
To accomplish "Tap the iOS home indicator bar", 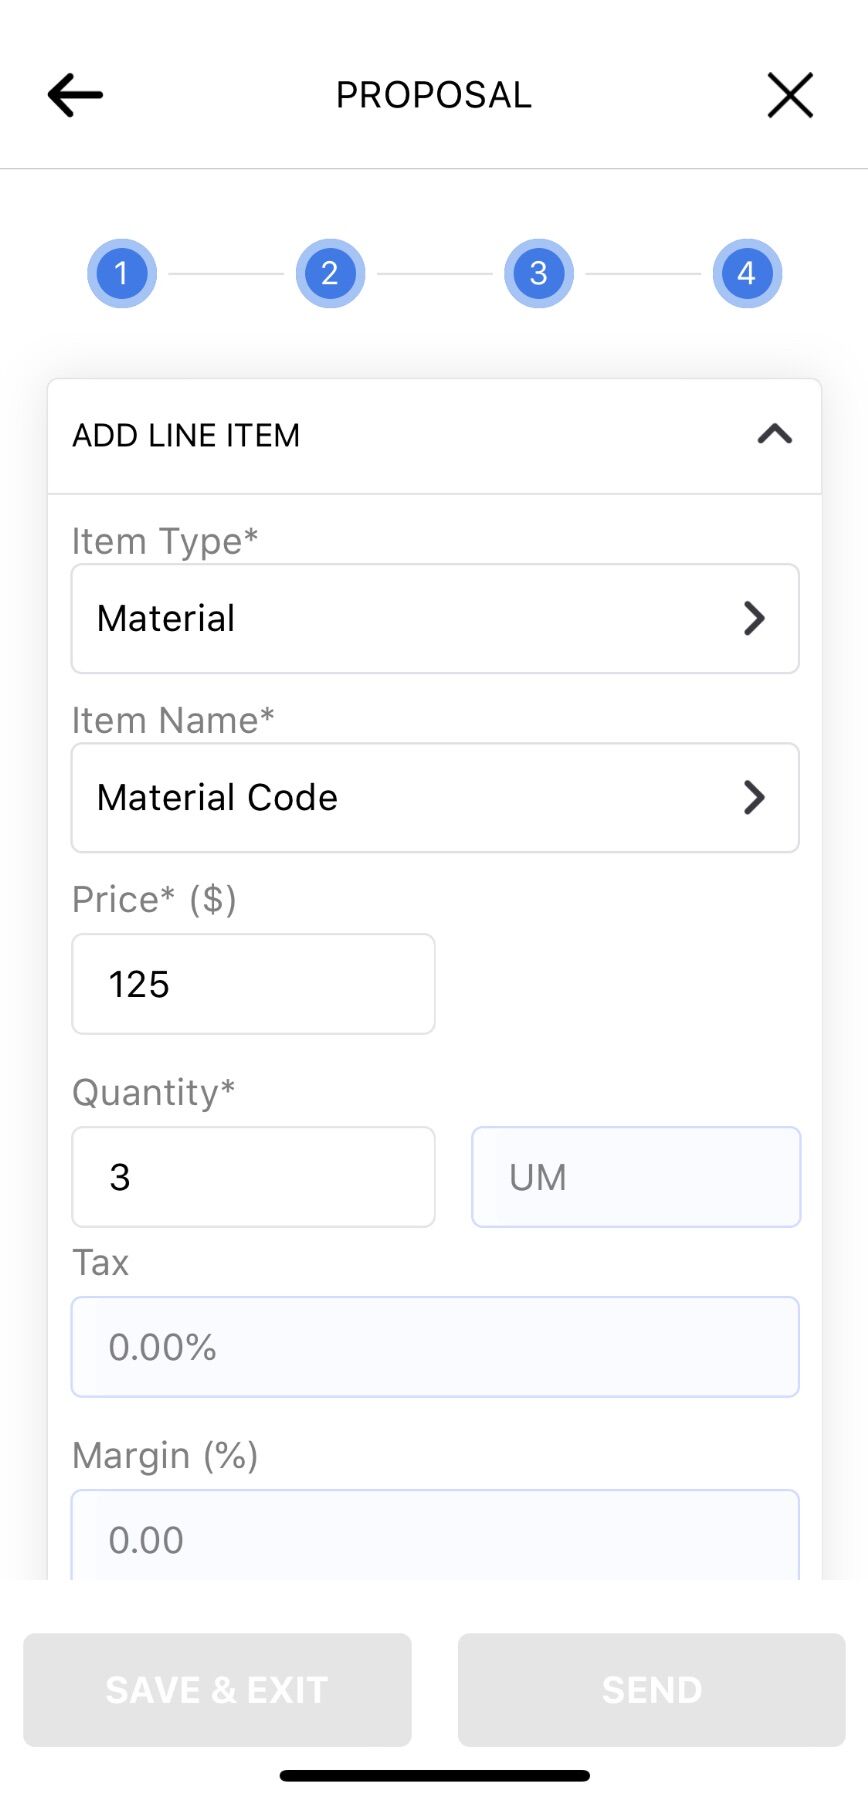I will pos(434,1776).
